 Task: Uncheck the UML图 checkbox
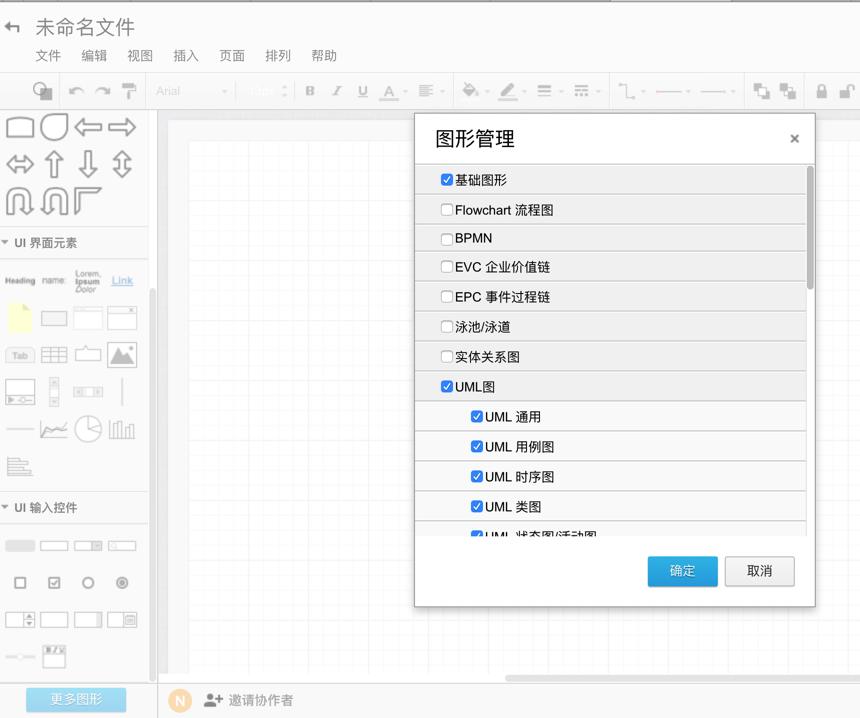[x=447, y=387]
